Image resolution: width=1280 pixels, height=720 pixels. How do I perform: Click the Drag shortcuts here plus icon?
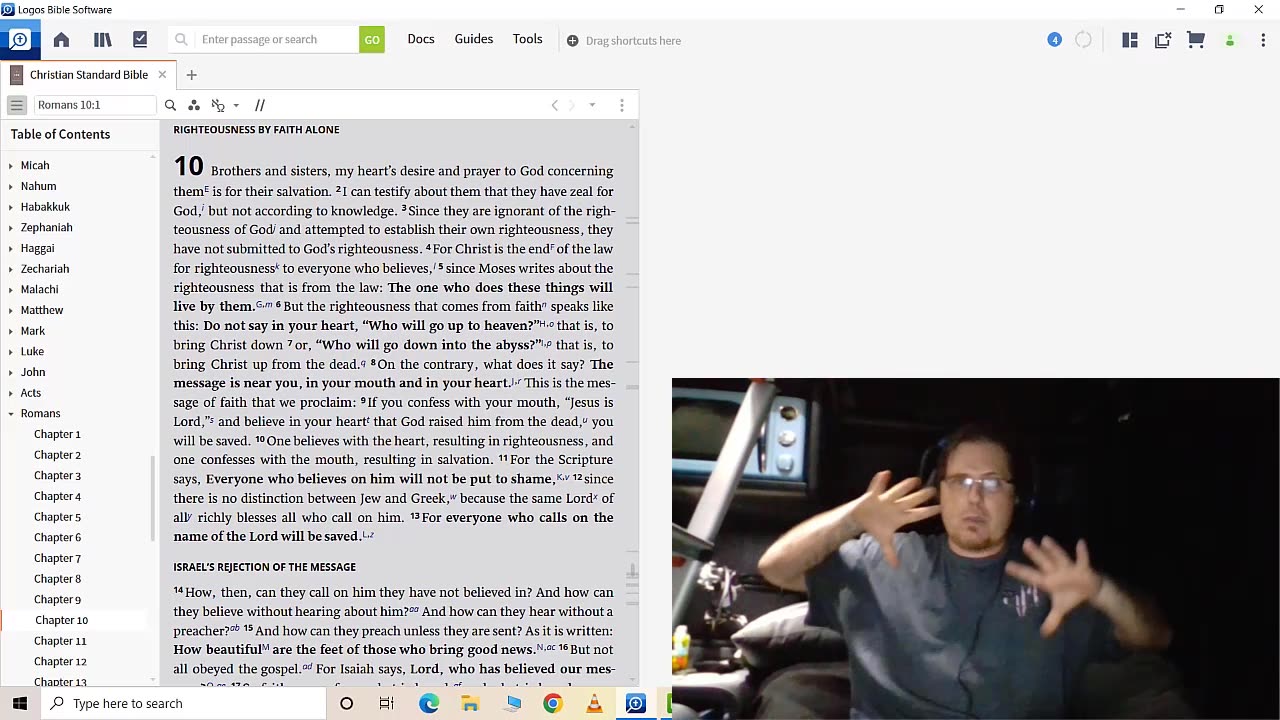point(572,41)
